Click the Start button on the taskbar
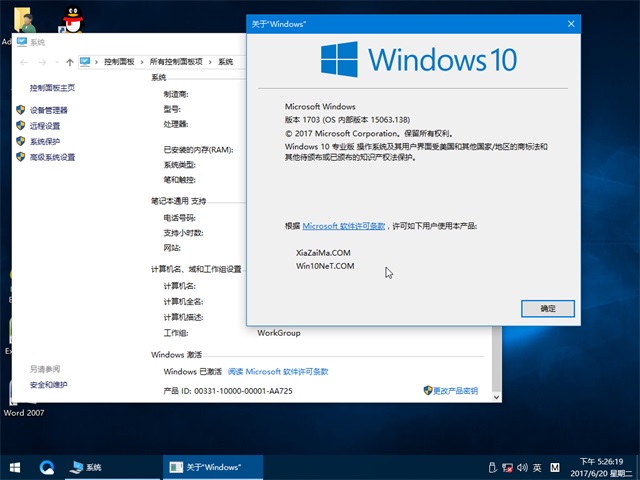640x480 pixels. 16,467
